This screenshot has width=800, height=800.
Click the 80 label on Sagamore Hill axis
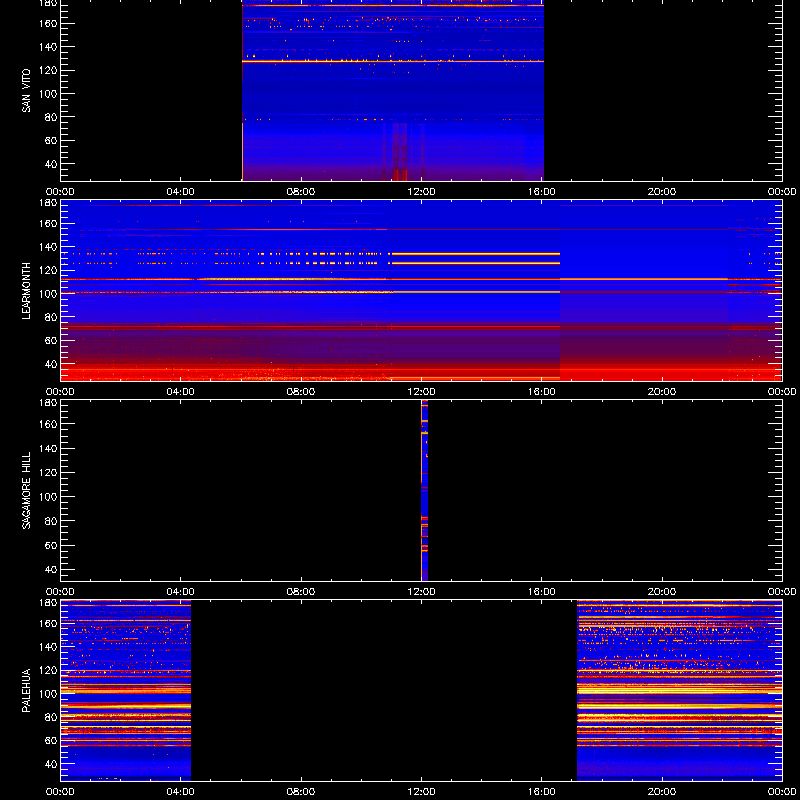tap(51, 521)
